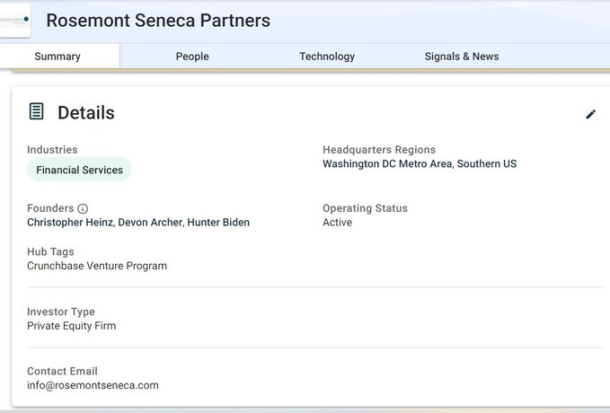The height and width of the screenshot is (413, 610).
Task: Click the Investor Type label
Action: pos(61,312)
